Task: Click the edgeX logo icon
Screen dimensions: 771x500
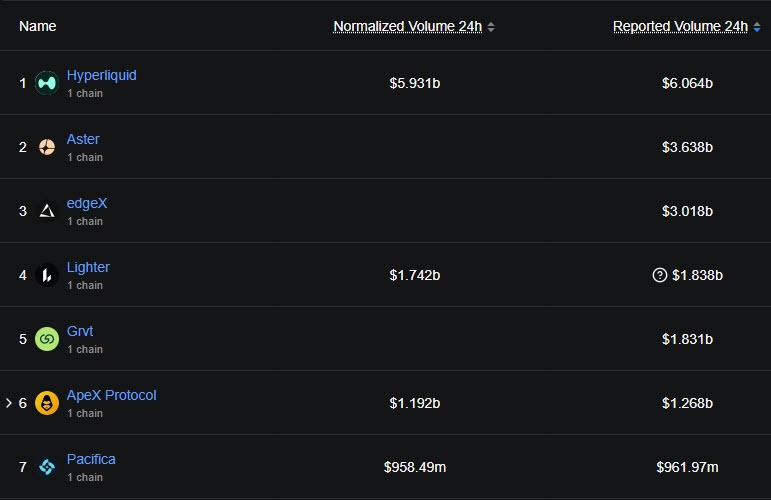Action: (x=47, y=211)
